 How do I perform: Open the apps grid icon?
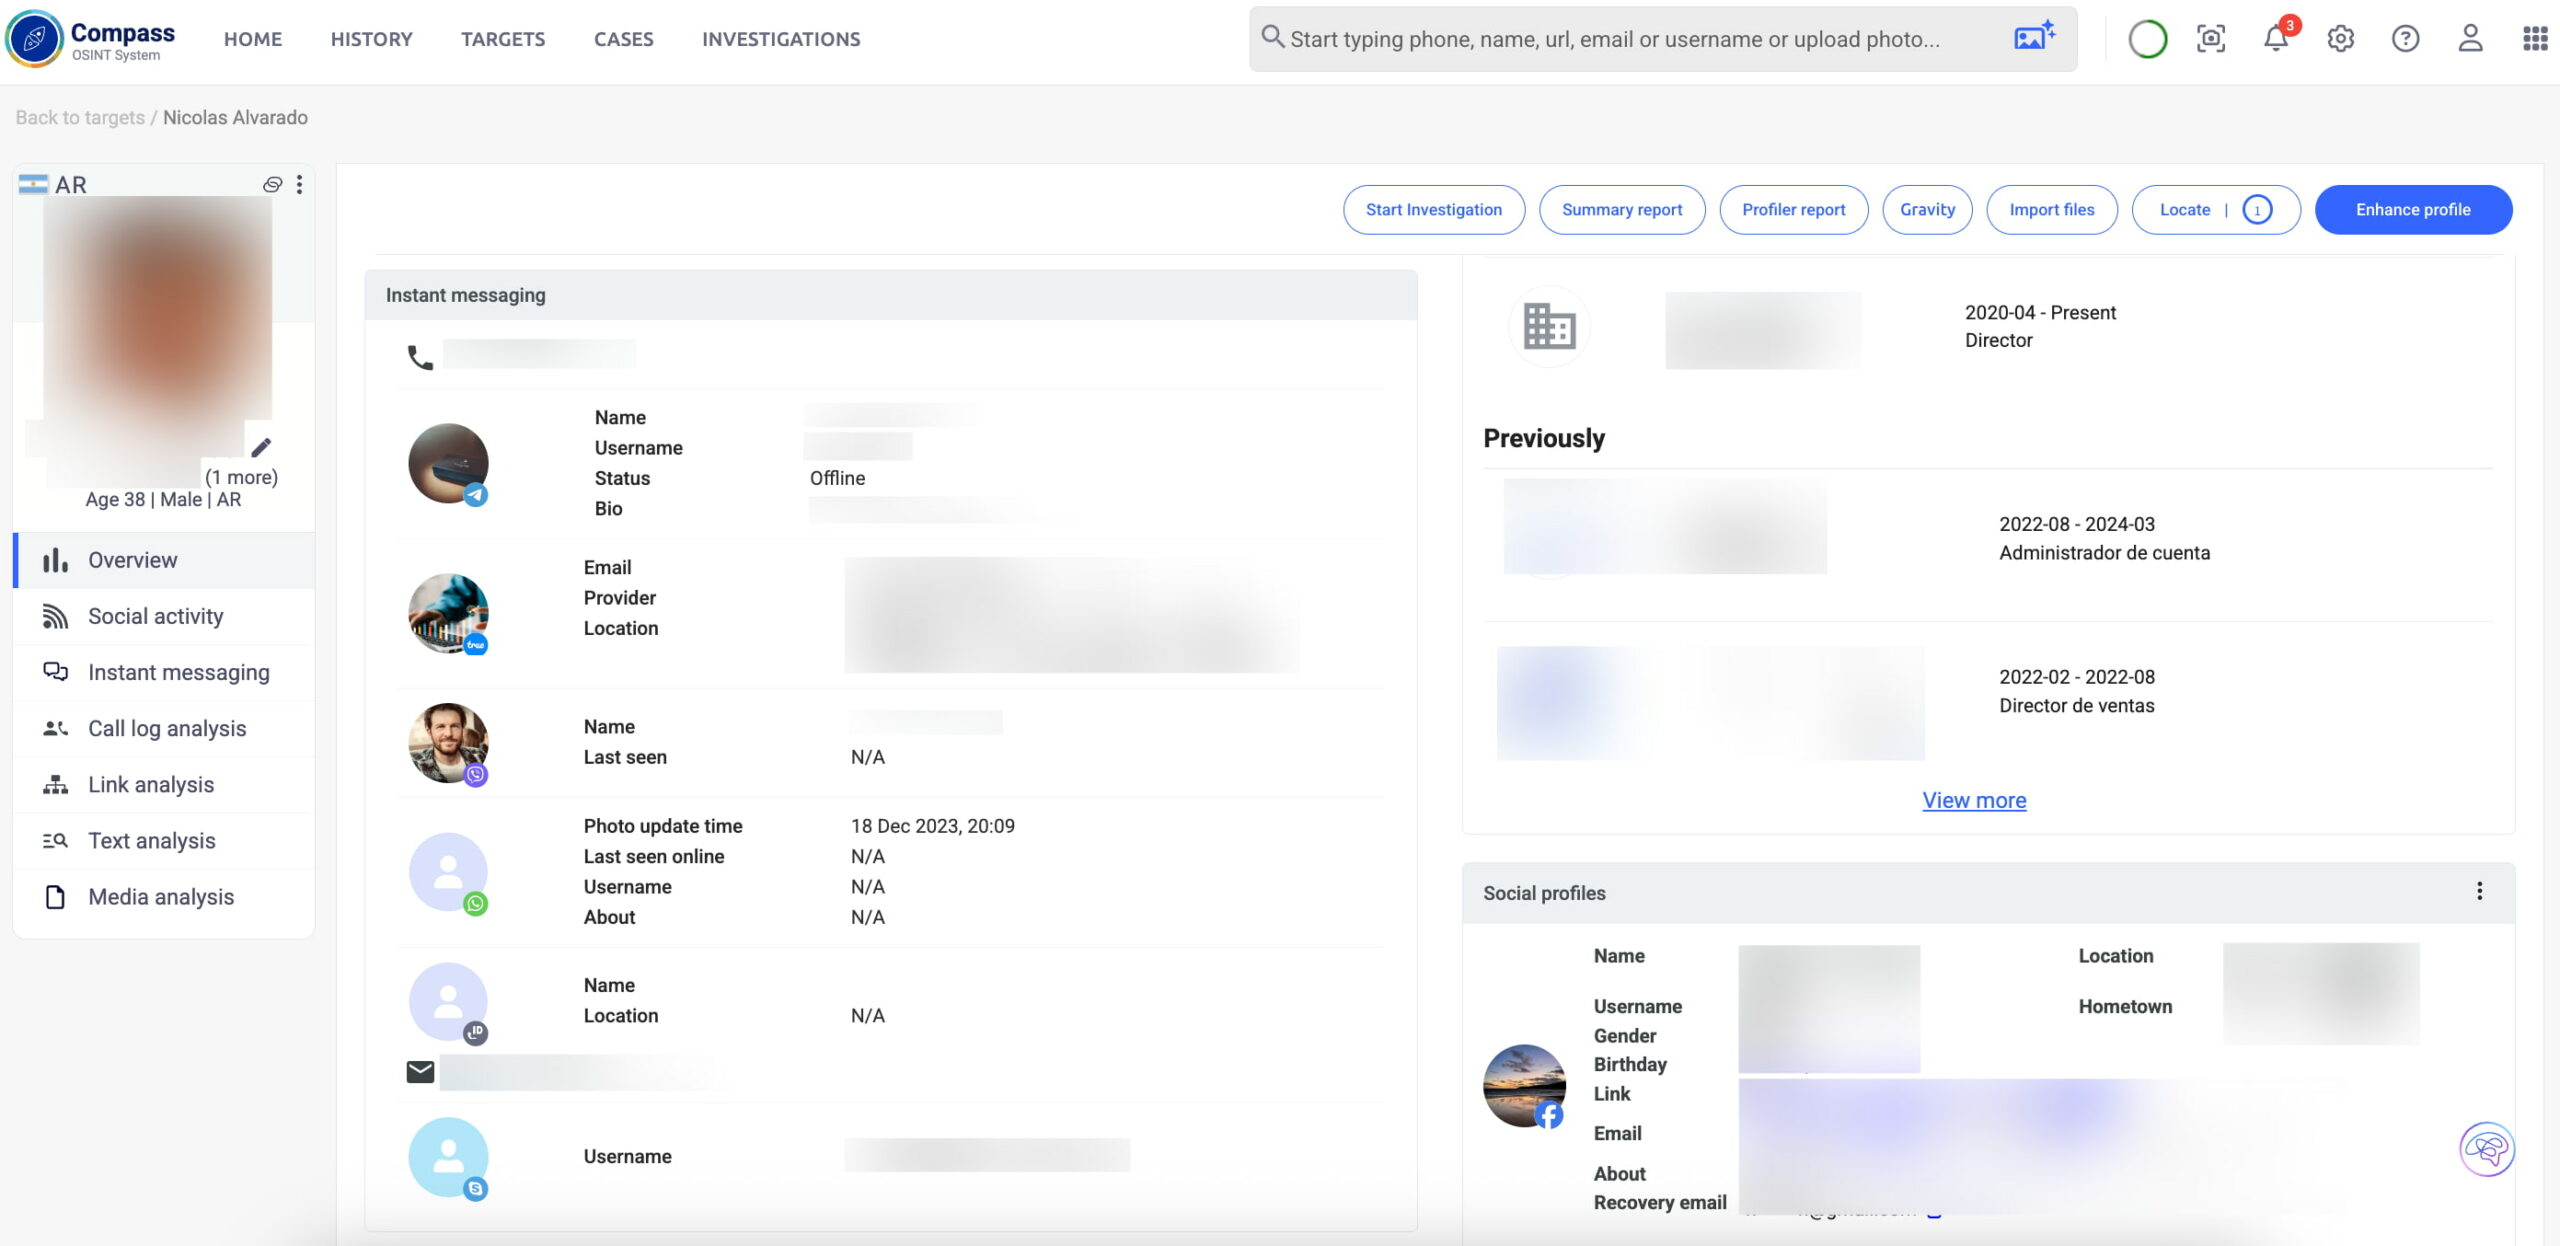point(2534,39)
